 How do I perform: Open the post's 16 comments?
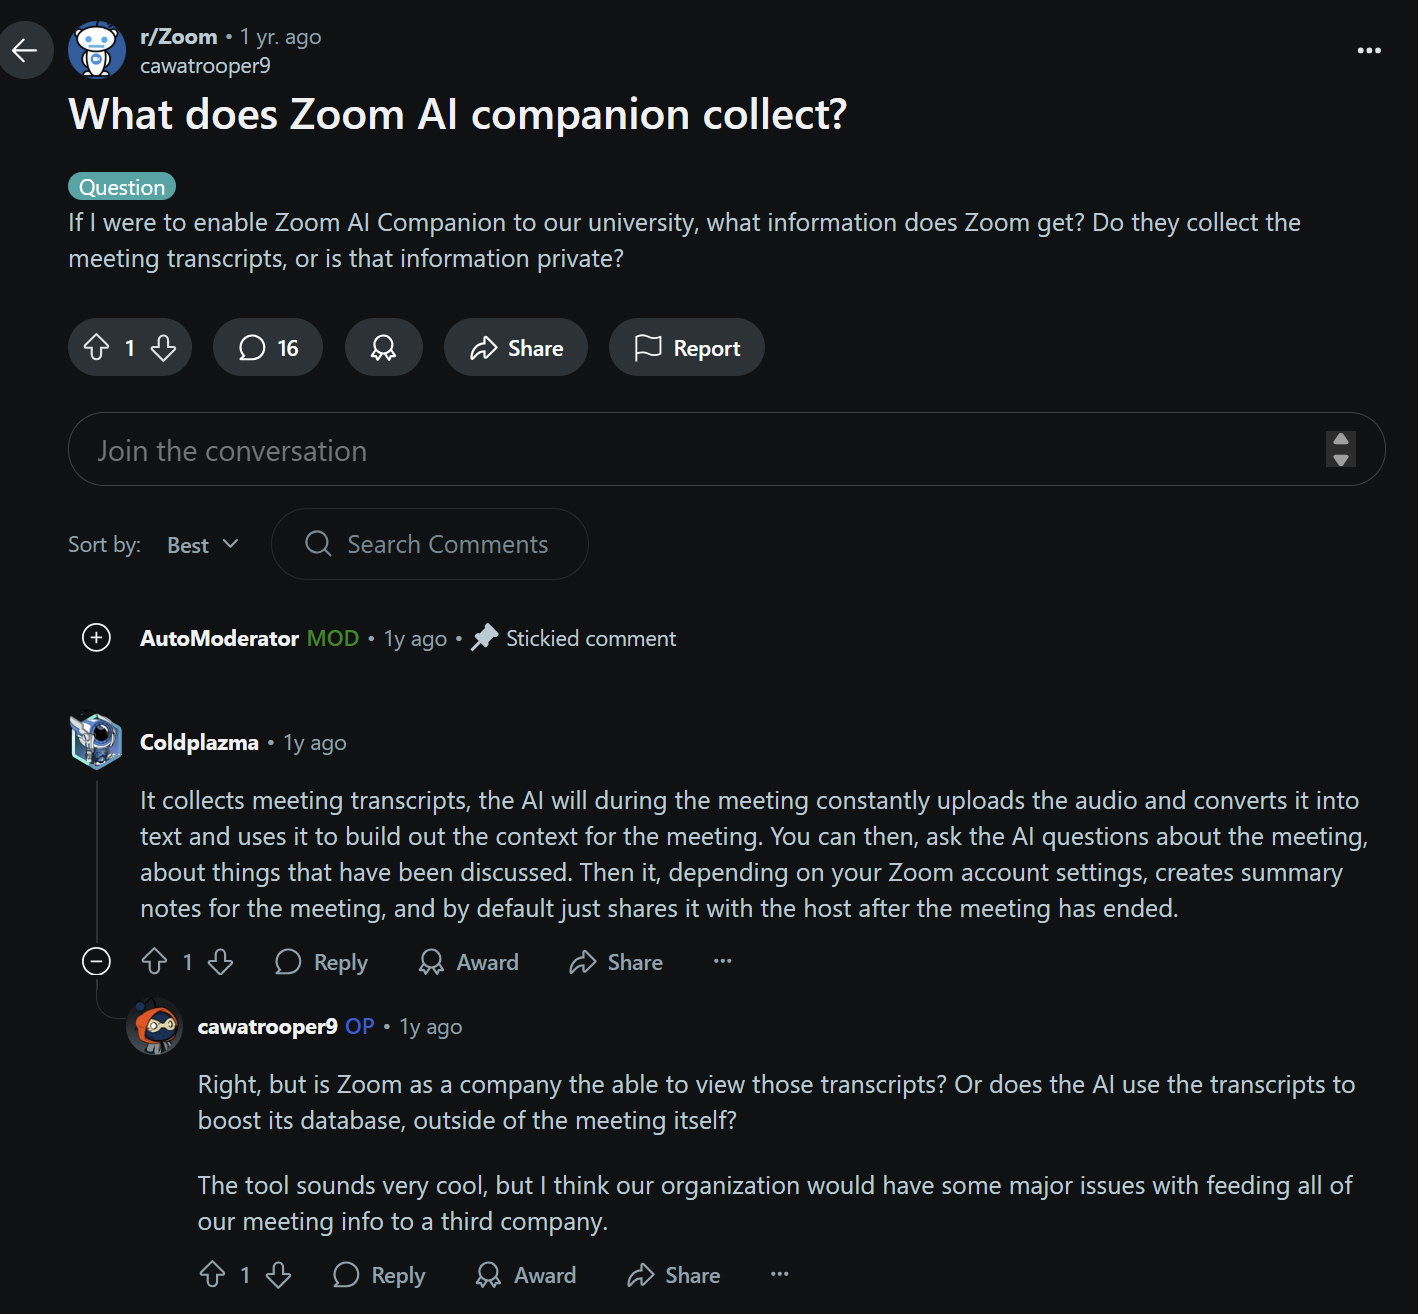pos(268,348)
